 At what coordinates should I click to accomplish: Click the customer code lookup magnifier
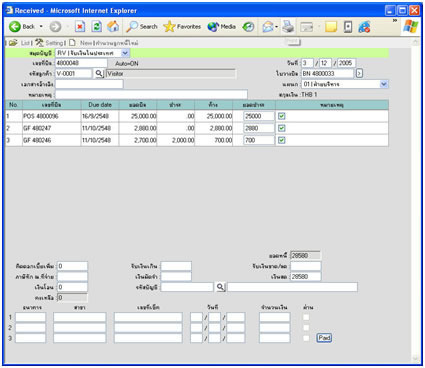click(x=99, y=73)
